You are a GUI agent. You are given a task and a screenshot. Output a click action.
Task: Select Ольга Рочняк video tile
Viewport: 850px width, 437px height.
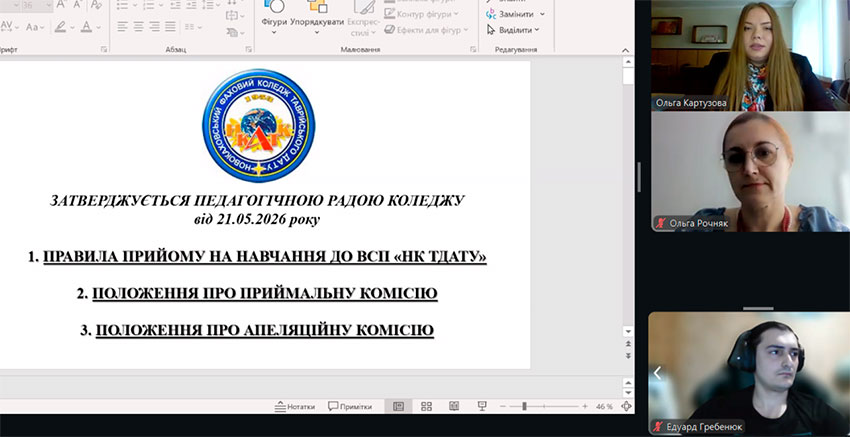tap(750, 172)
